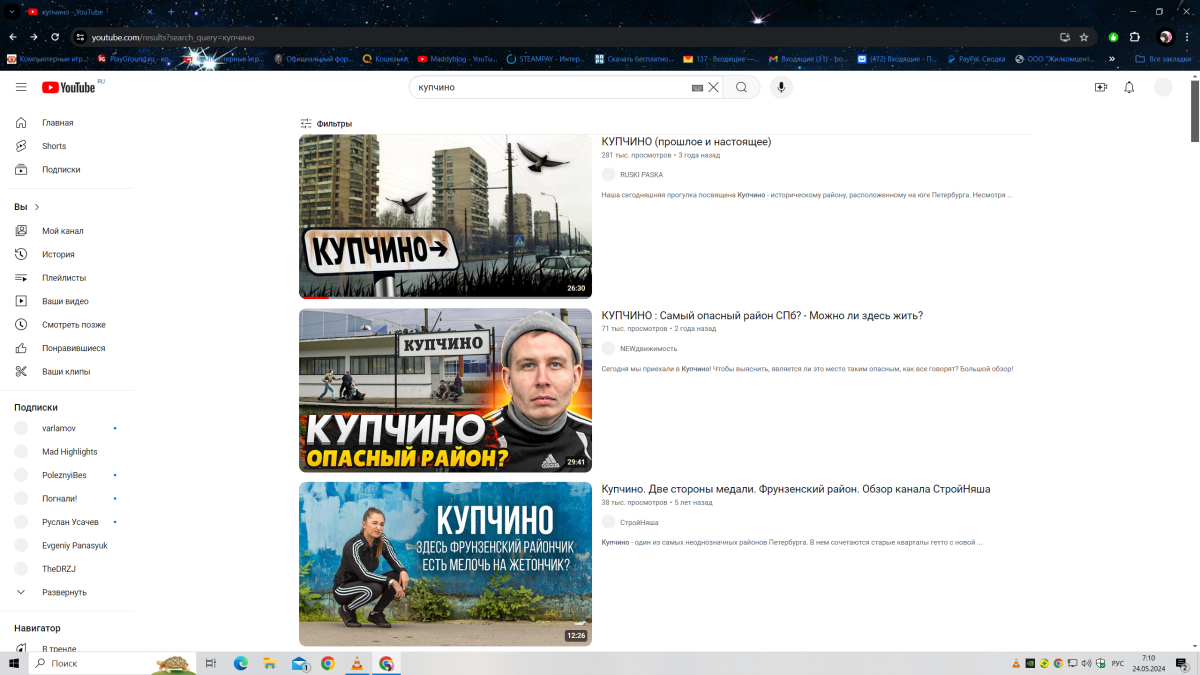
Task: Click the search magnifier button
Action: [x=741, y=88]
